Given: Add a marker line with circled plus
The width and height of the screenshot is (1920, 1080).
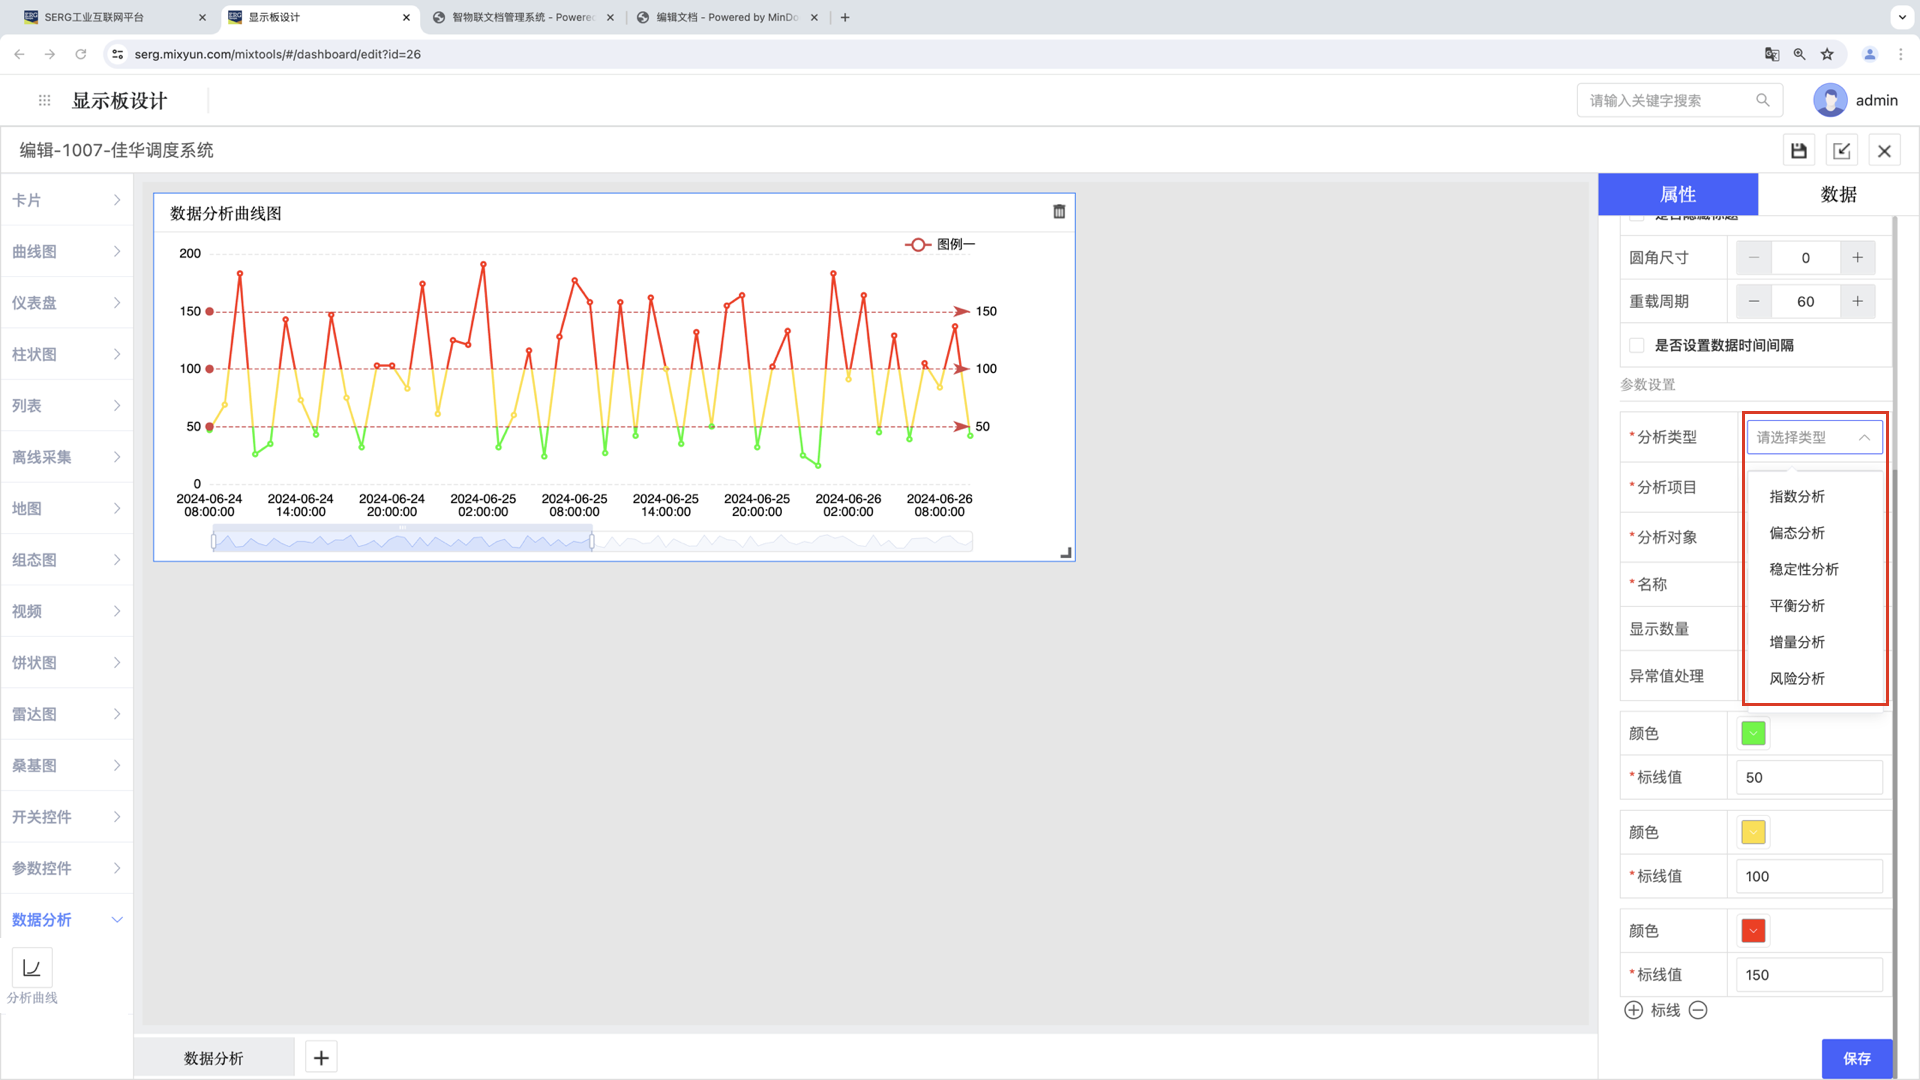Looking at the screenshot, I should pos(1633,1010).
